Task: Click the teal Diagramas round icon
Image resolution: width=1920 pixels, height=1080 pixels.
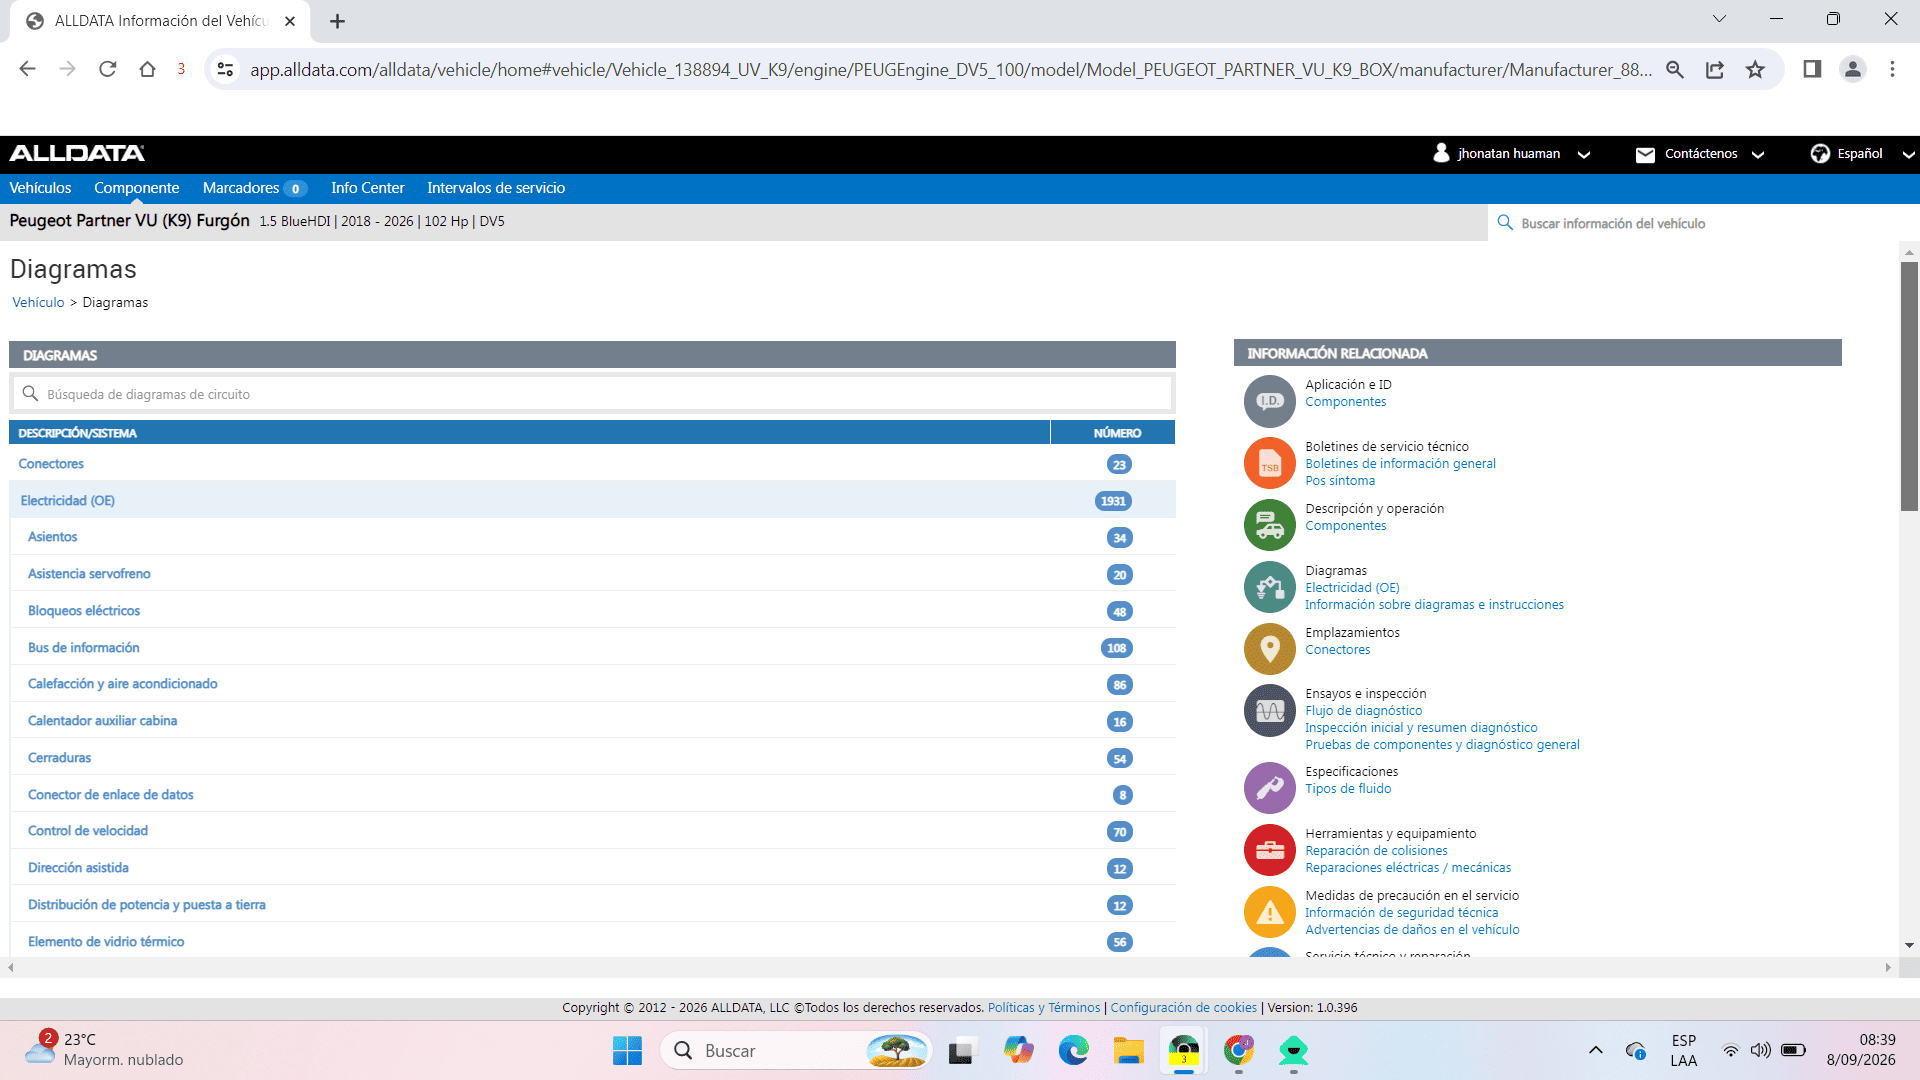Action: point(1269,587)
